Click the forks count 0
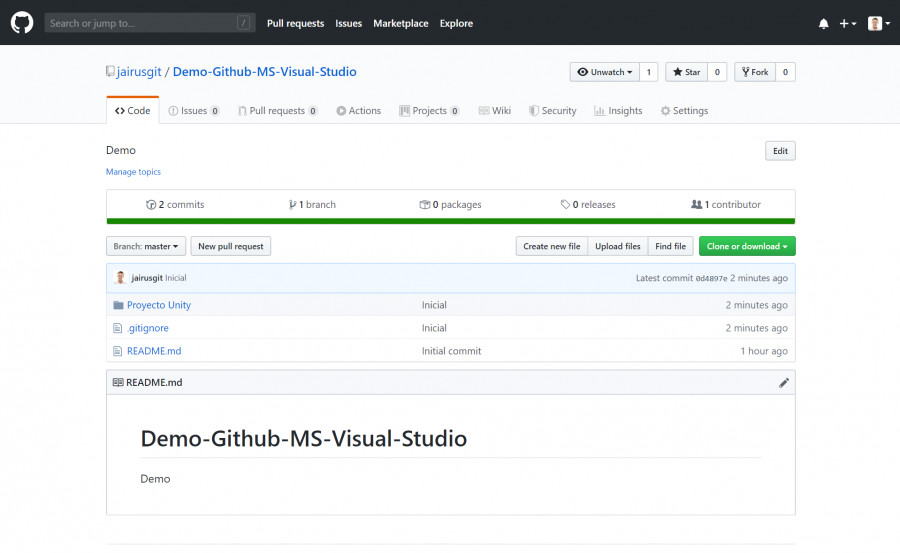This screenshot has width=900, height=553. 785,72
